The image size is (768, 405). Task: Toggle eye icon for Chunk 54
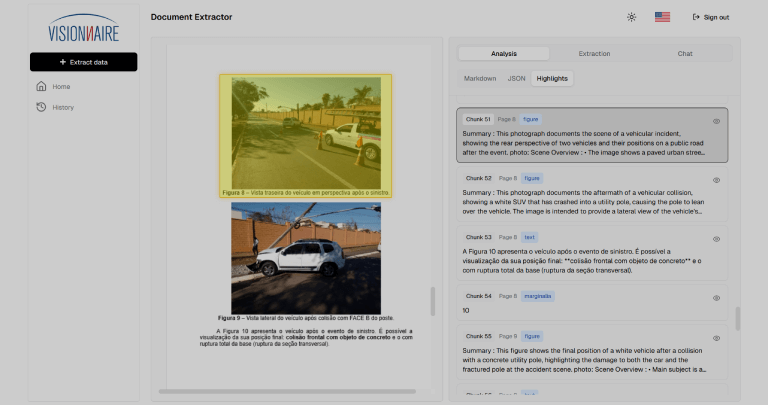(x=717, y=298)
